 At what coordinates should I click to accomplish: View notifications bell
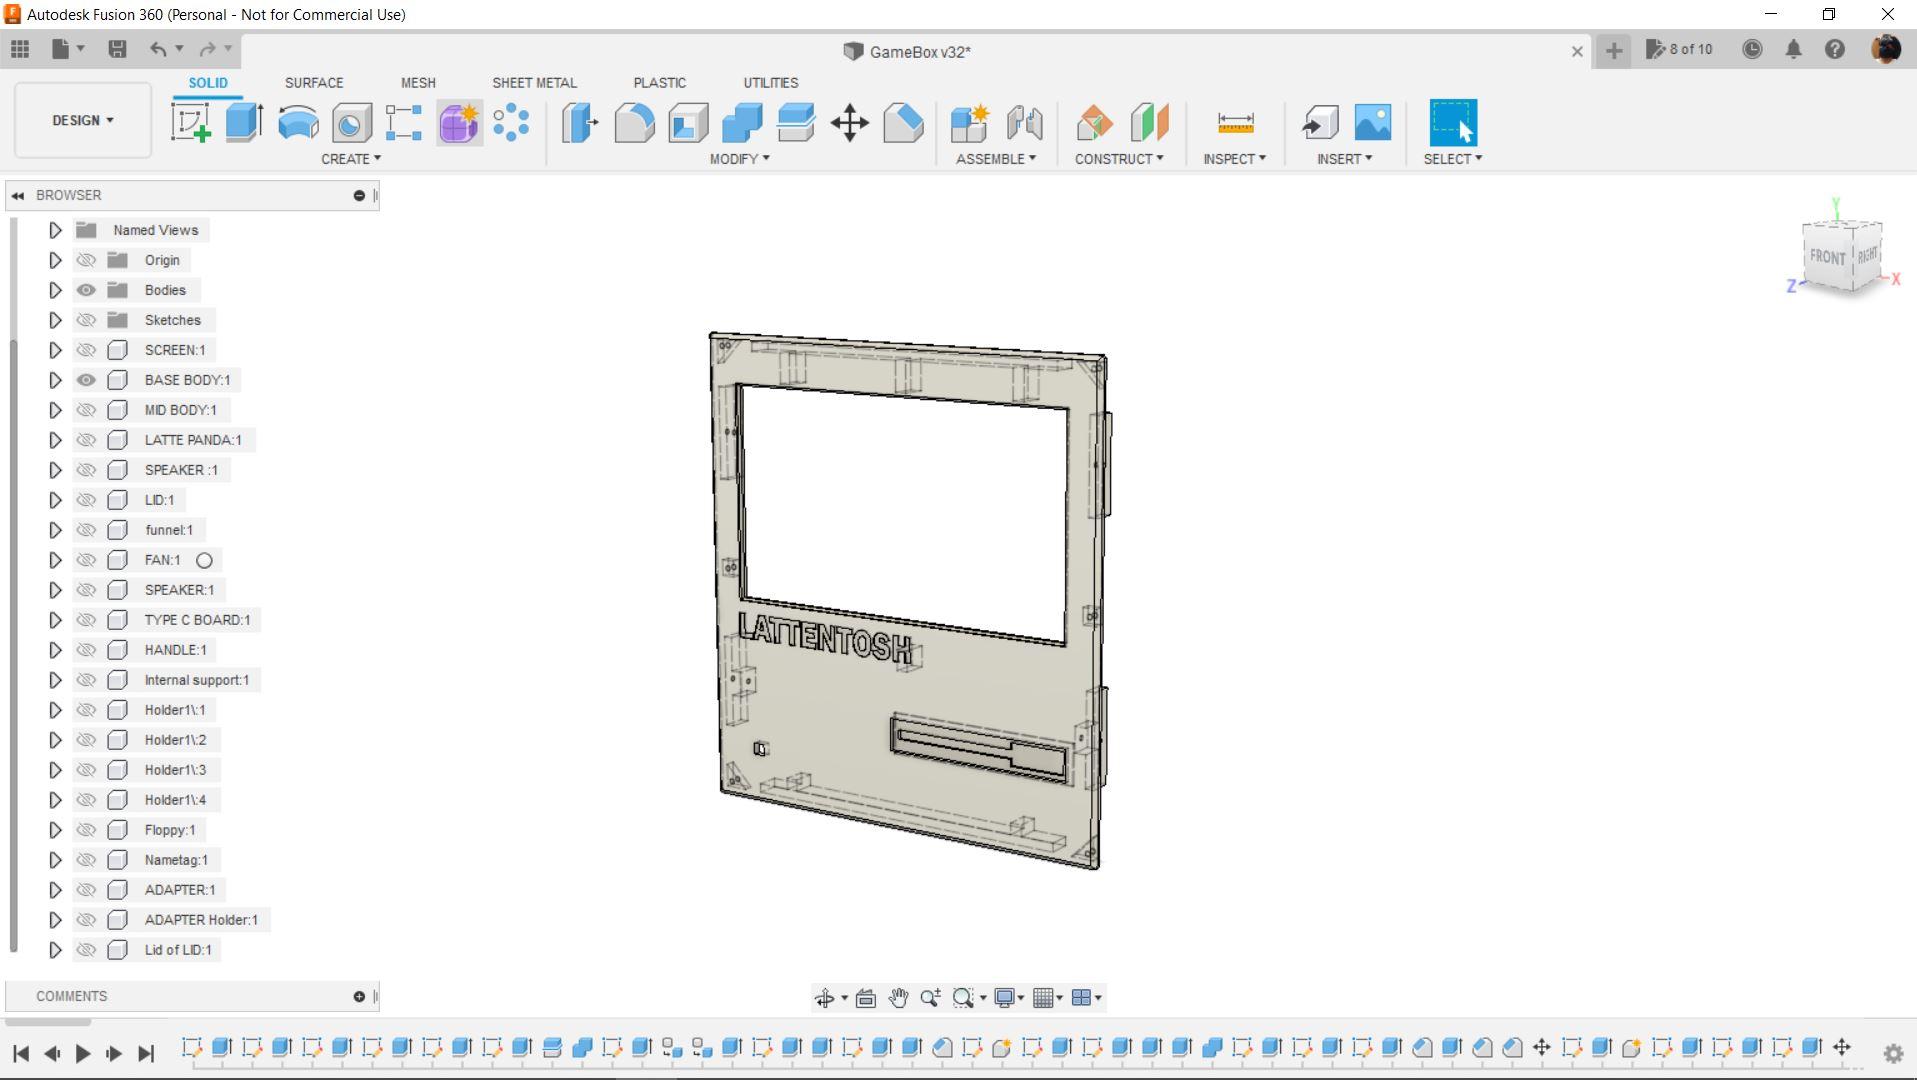click(1793, 49)
